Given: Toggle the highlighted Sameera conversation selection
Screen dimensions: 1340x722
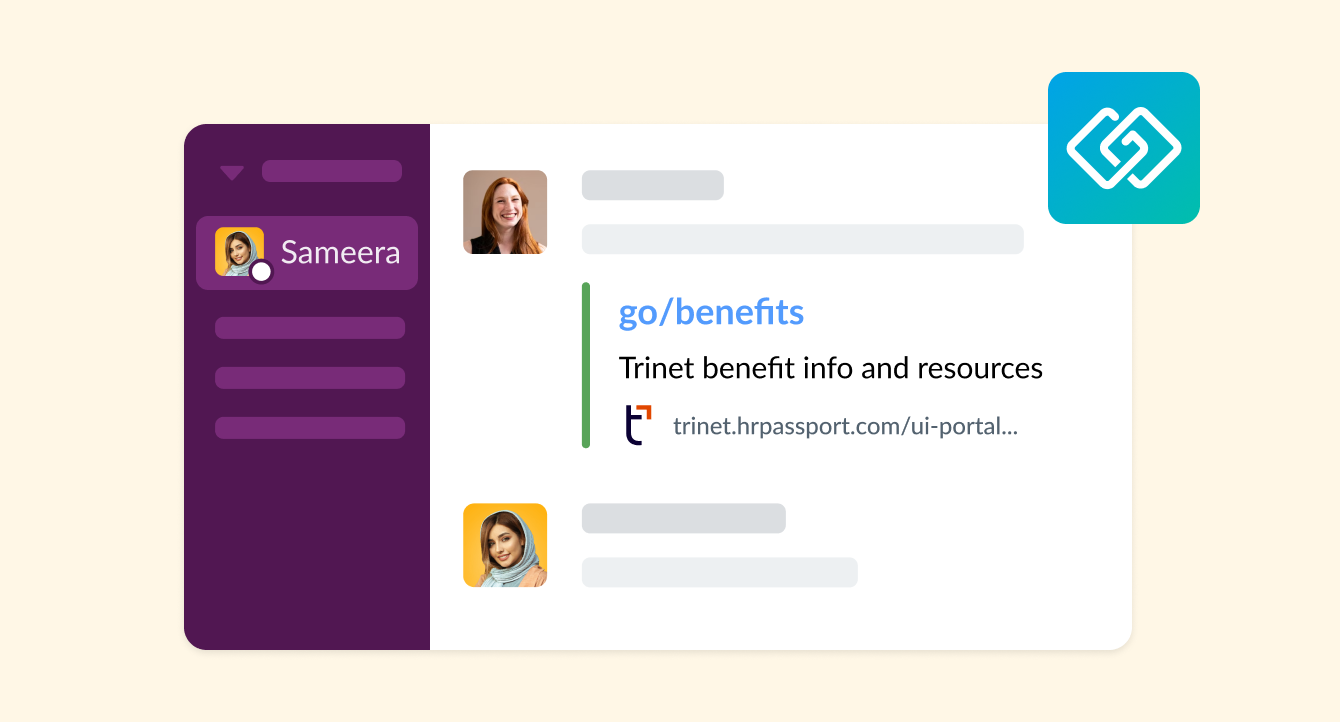Looking at the screenshot, I should pos(306,252).
